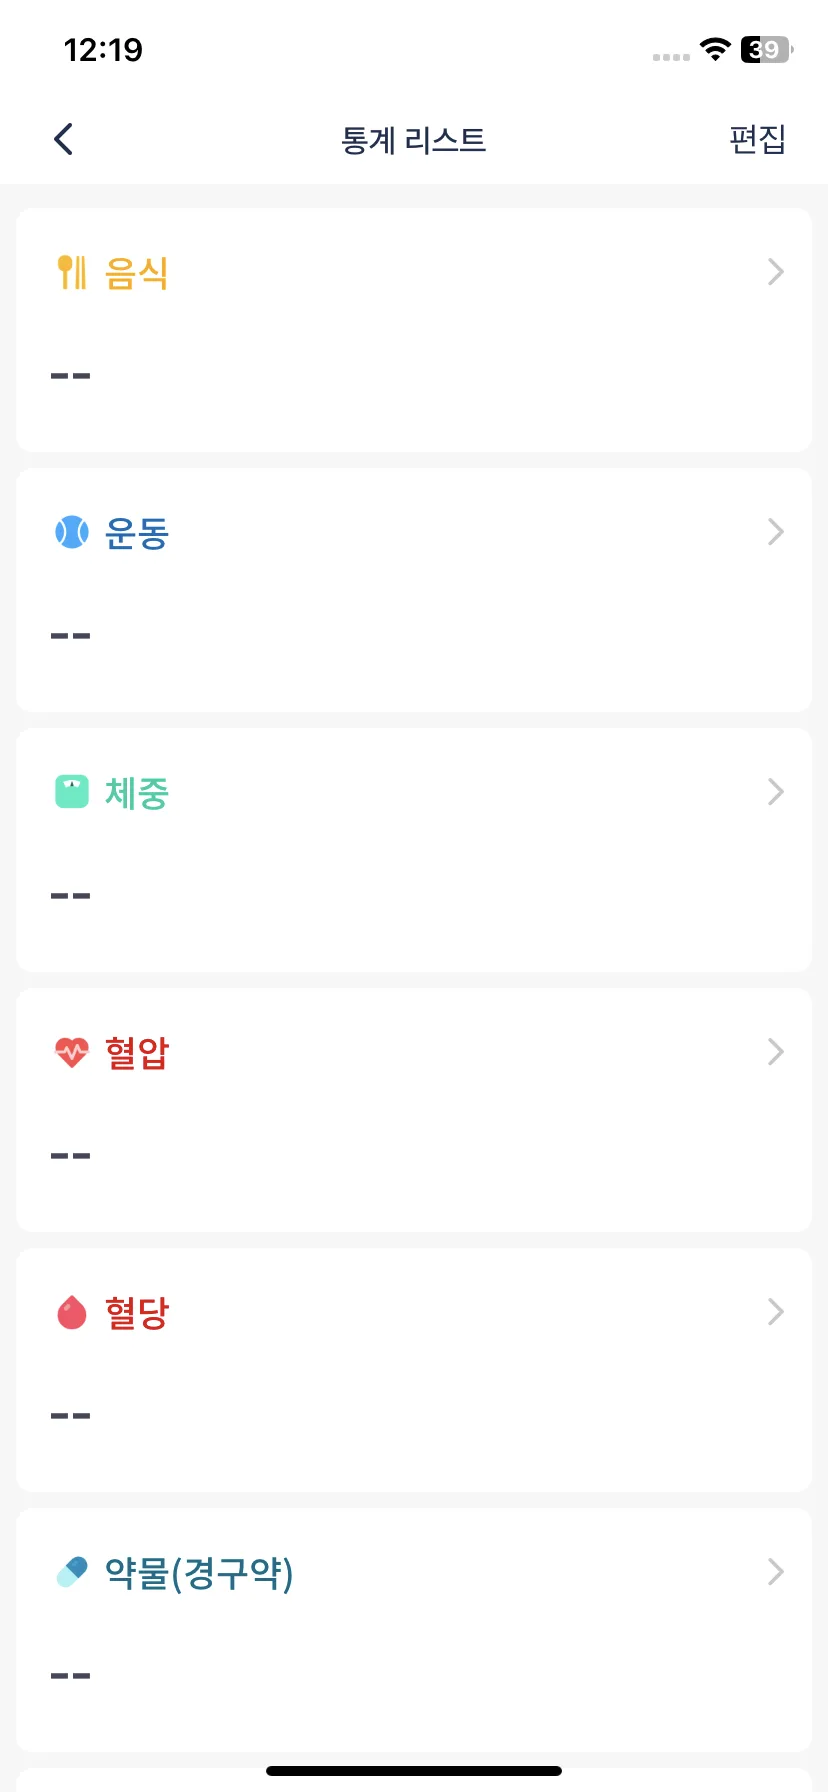Tap the back arrow icon

tap(63, 139)
